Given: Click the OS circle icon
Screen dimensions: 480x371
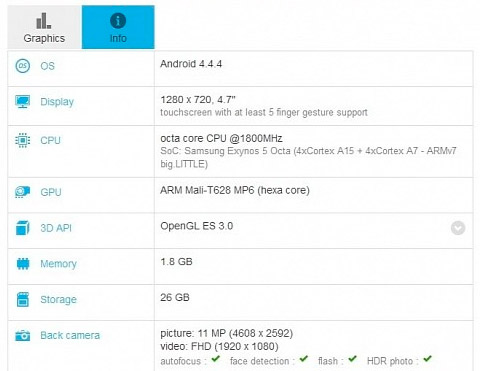Looking at the screenshot, I should [x=23, y=66].
